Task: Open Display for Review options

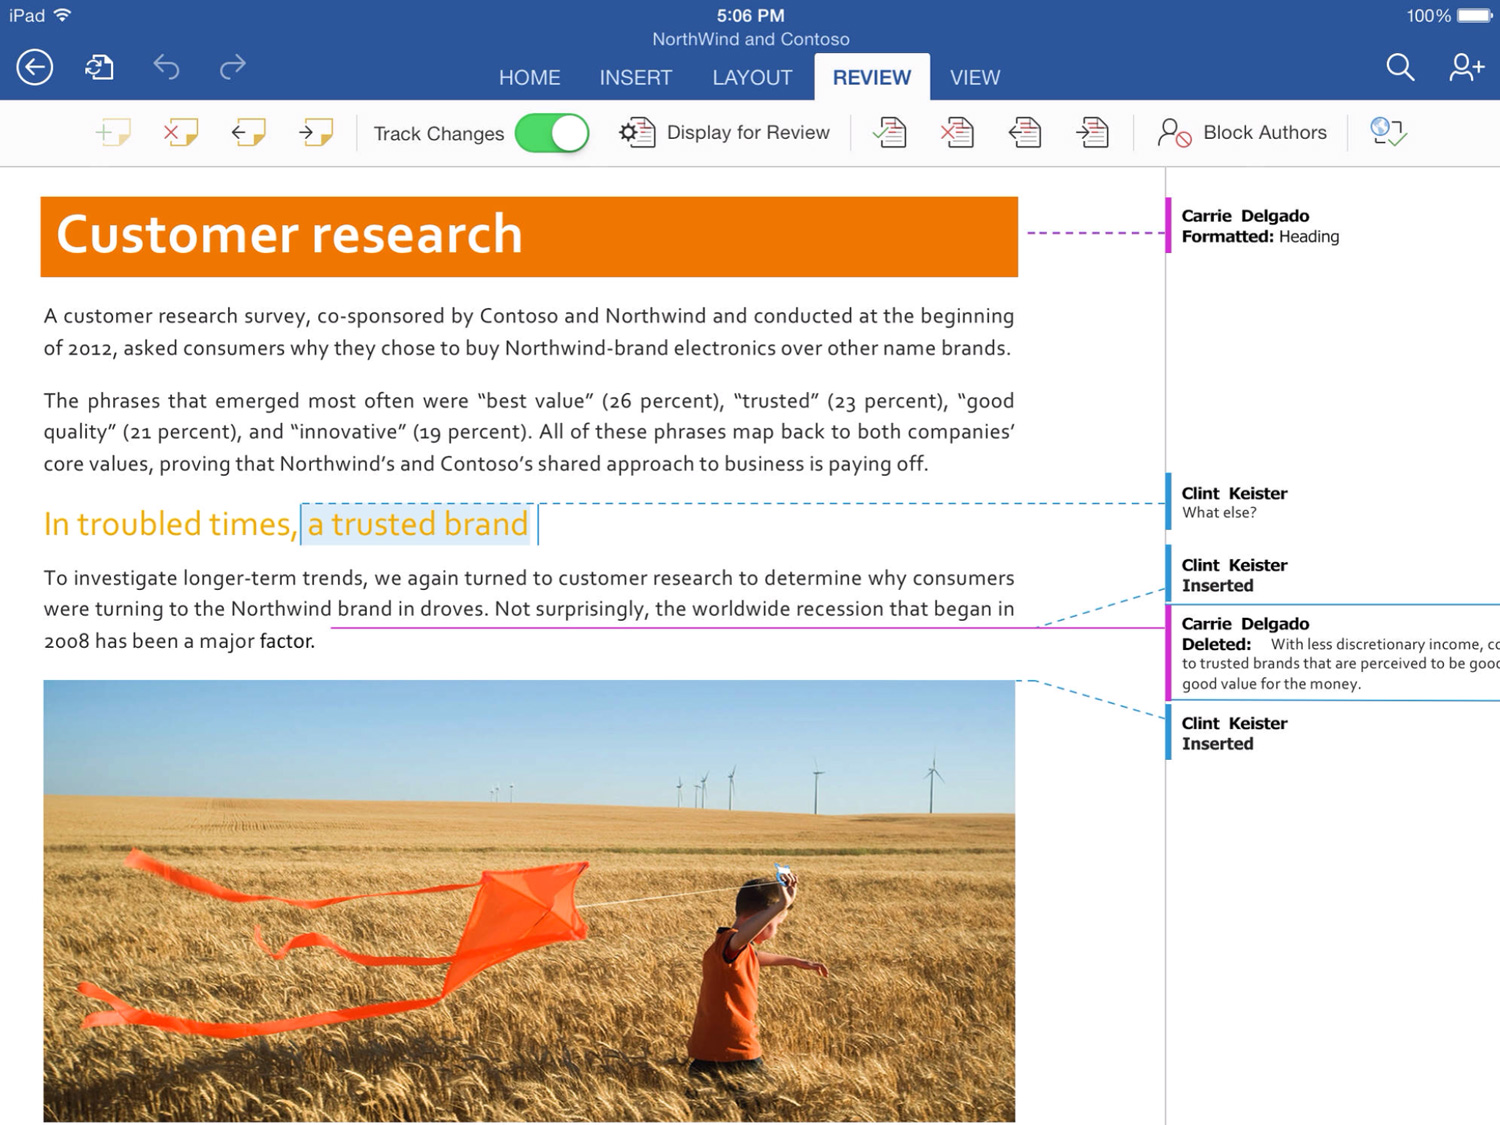Action: tap(726, 132)
